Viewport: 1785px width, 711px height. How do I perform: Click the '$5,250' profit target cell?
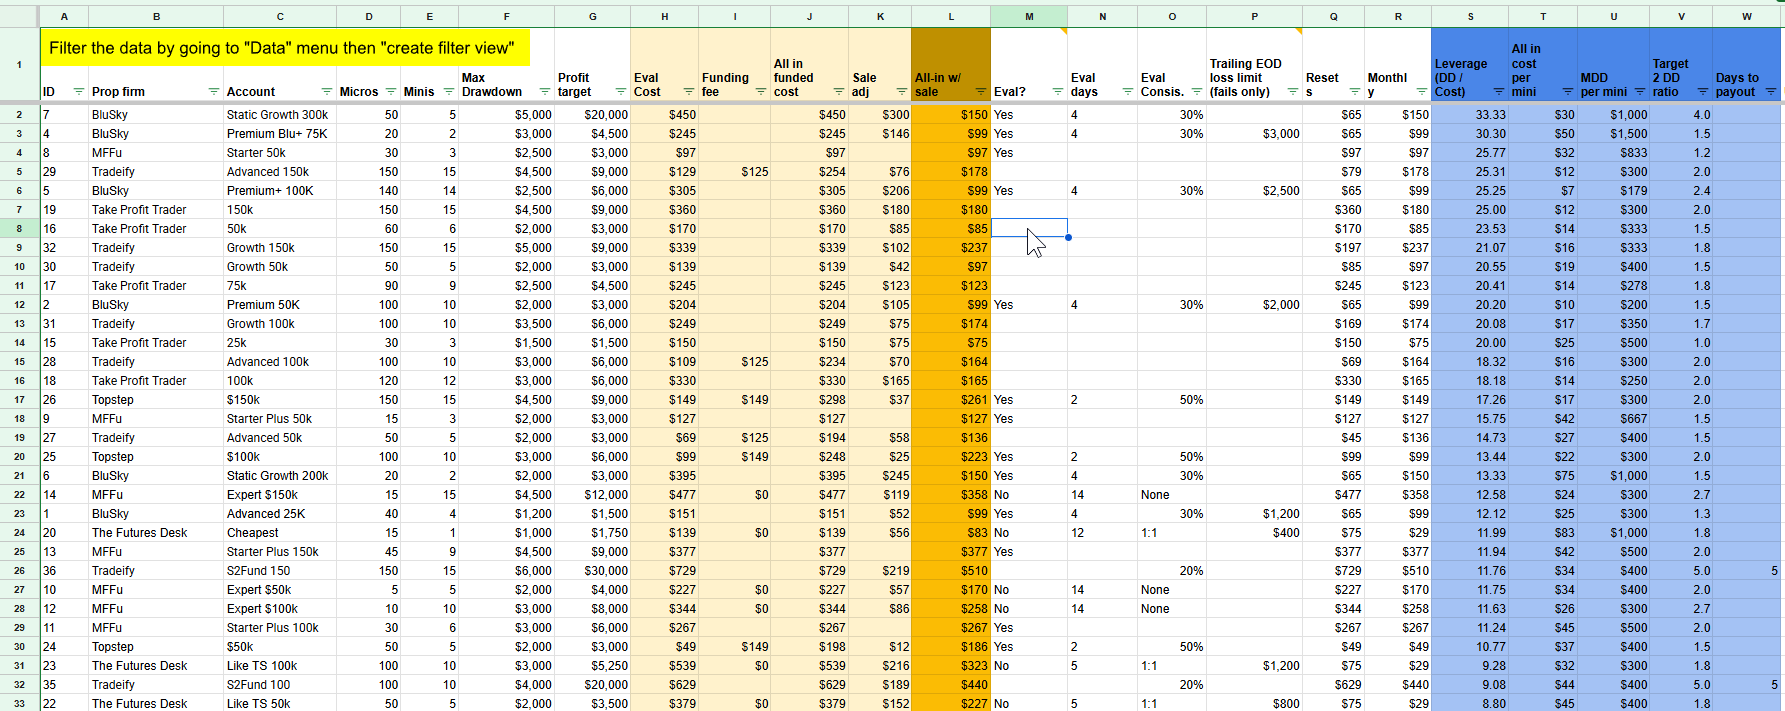point(592,665)
